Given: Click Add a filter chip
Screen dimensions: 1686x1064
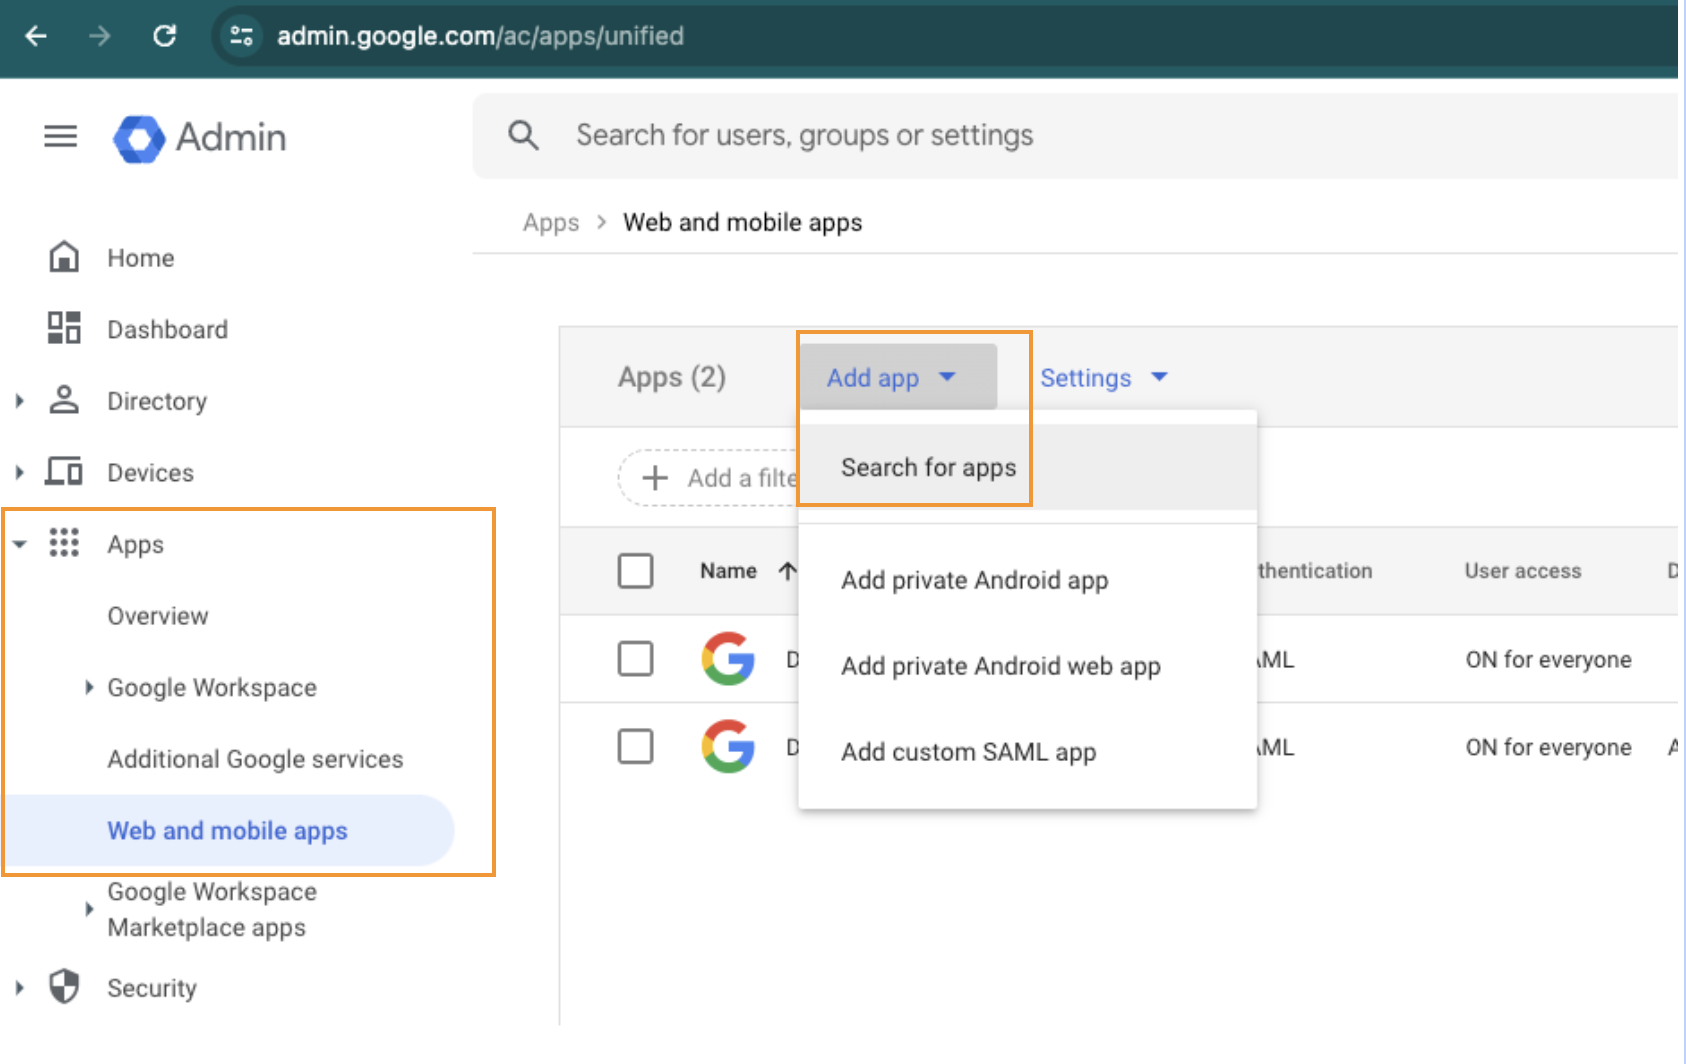Looking at the screenshot, I should [x=708, y=478].
